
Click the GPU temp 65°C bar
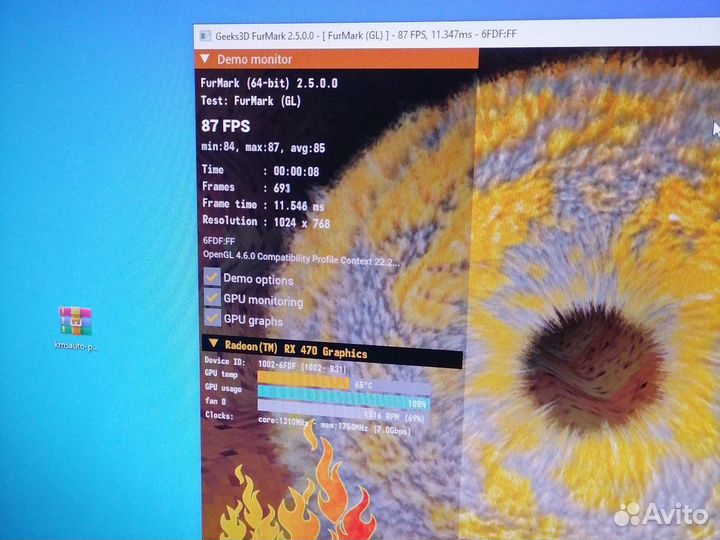pos(343,382)
